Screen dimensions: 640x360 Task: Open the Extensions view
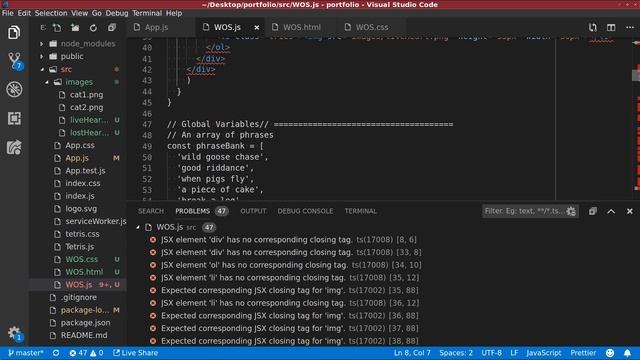point(14,118)
